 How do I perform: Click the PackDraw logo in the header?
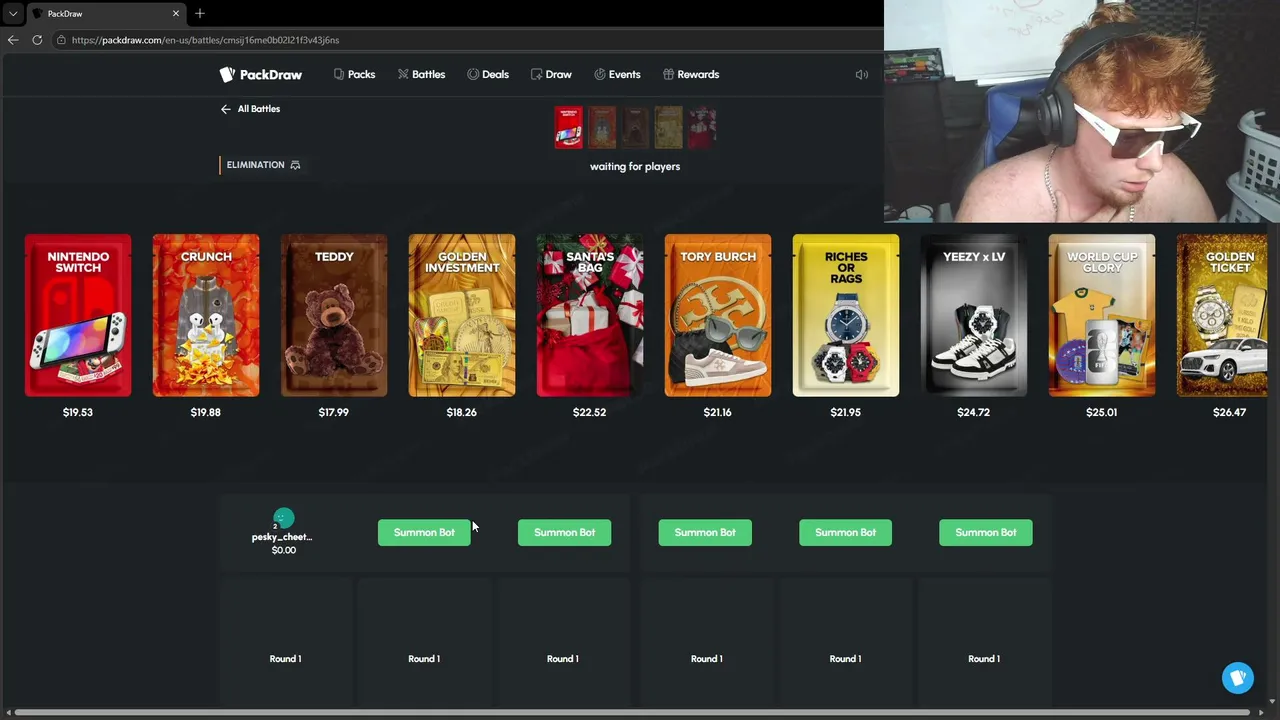pos(261,74)
